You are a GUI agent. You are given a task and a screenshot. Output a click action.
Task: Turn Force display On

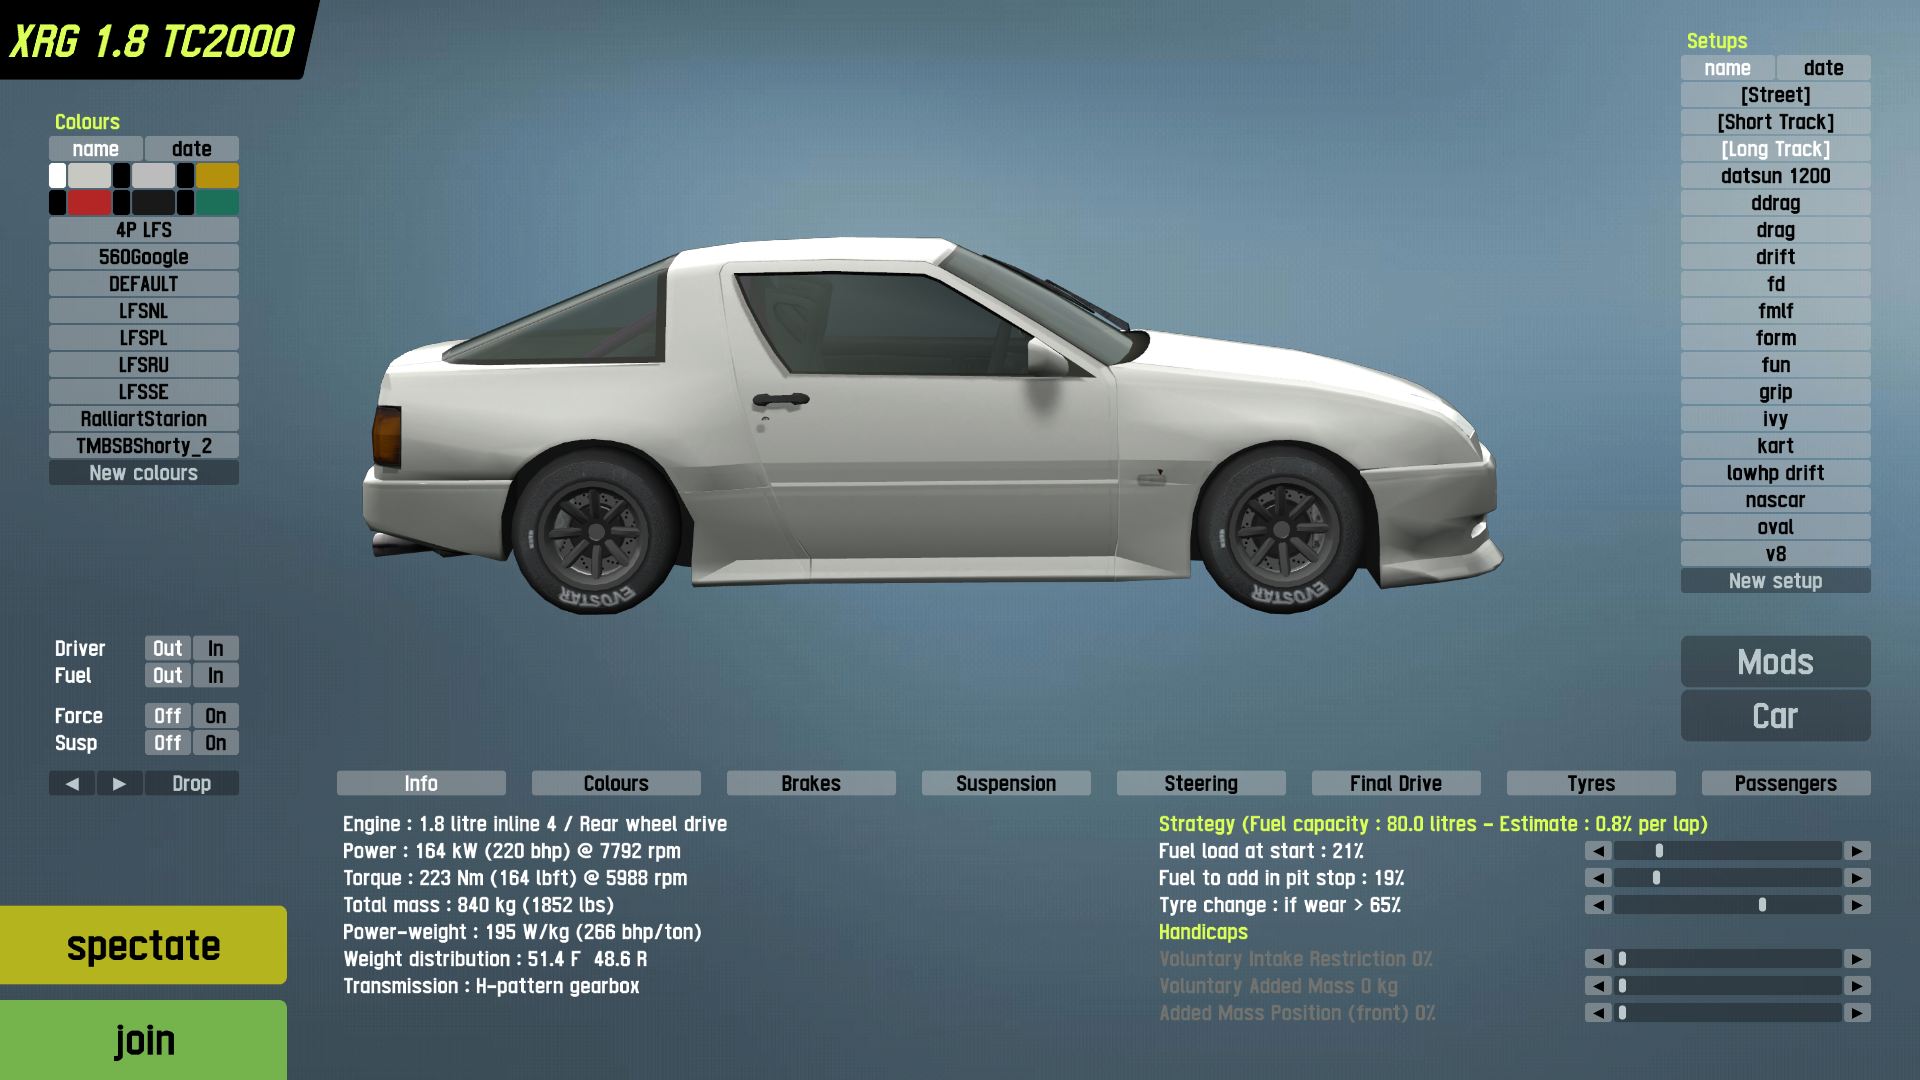pyautogui.click(x=216, y=716)
